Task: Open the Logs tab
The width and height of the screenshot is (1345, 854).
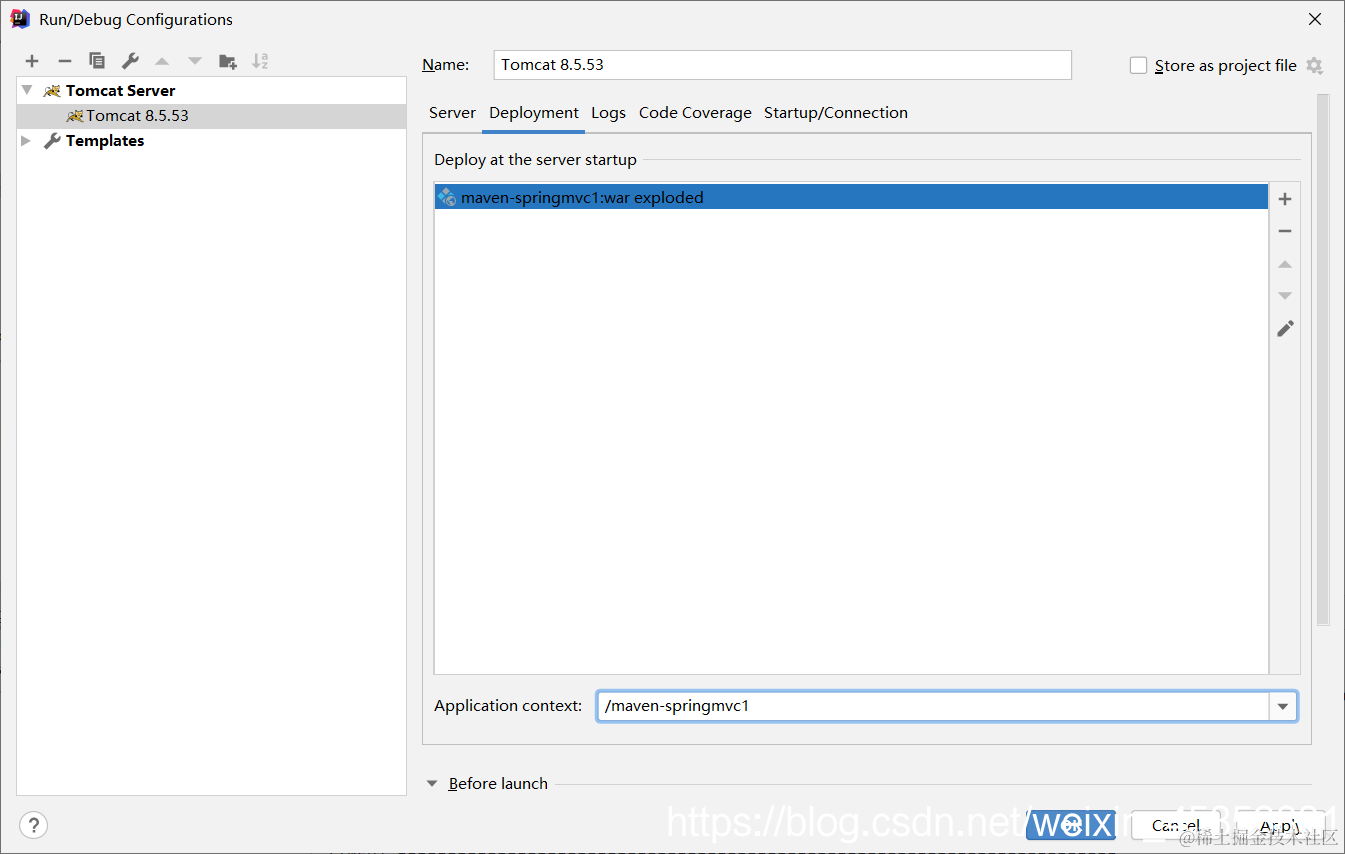Action: 608,113
